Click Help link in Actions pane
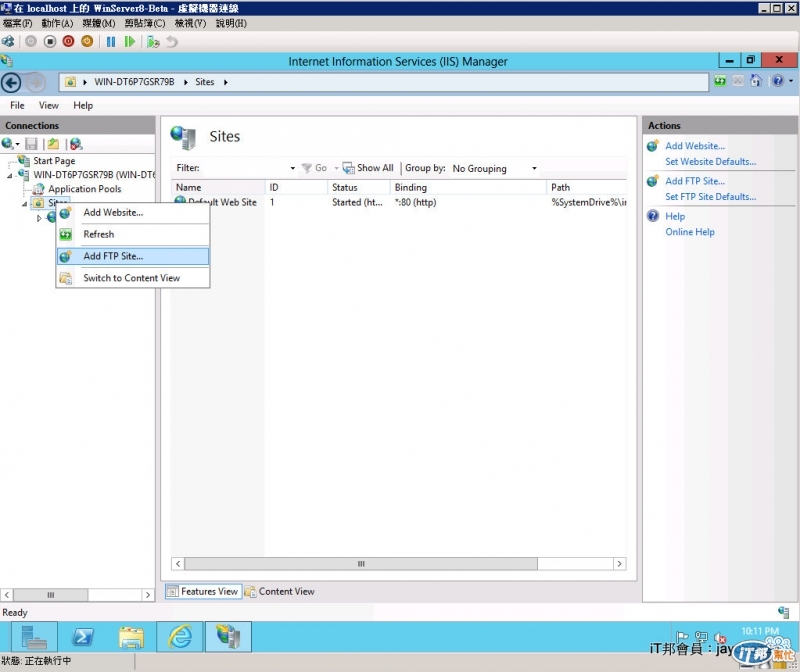Viewport: 800px width, 672px height. pos(674,216)
